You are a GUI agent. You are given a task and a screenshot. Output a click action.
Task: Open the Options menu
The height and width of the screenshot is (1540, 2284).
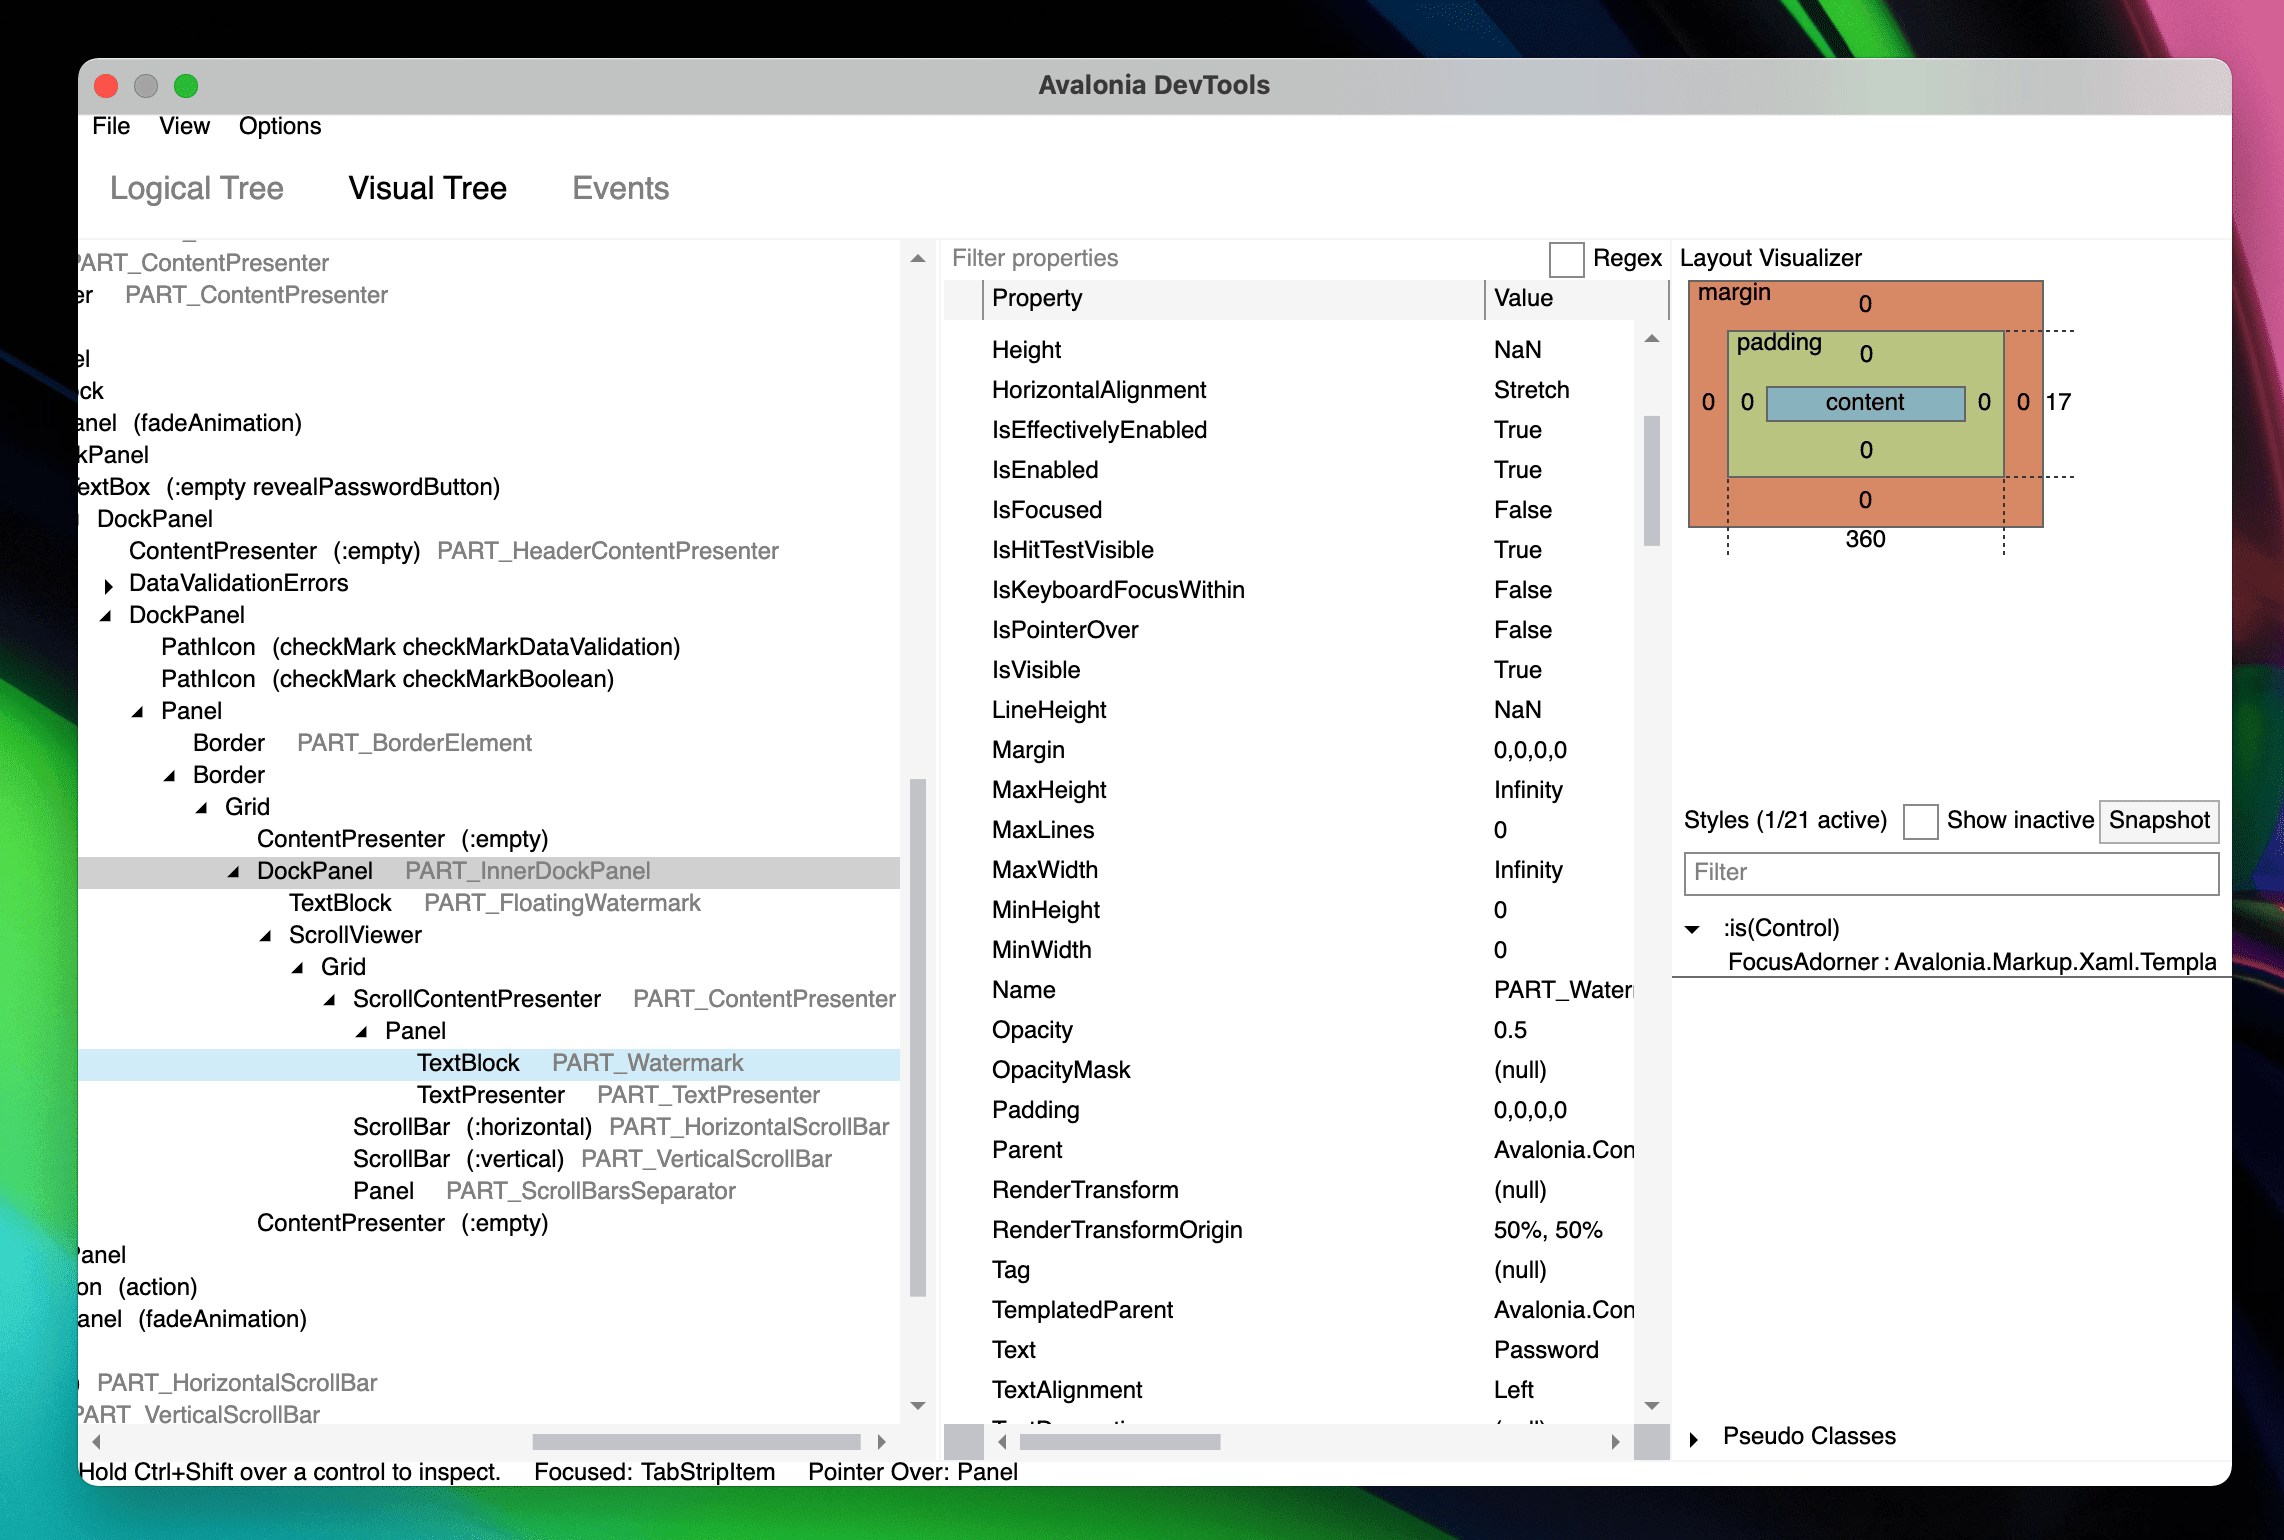tap(280, 126)
